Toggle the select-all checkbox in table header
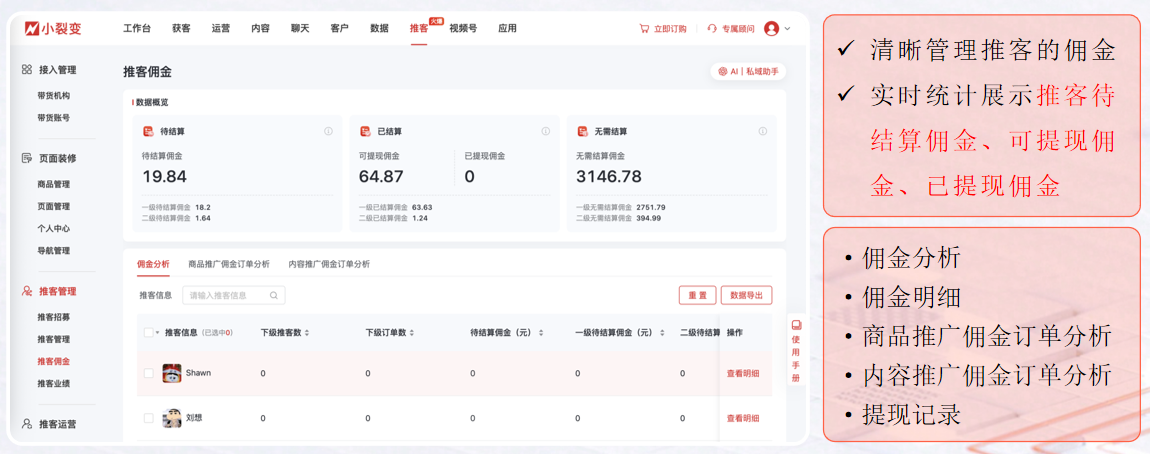 149,332
